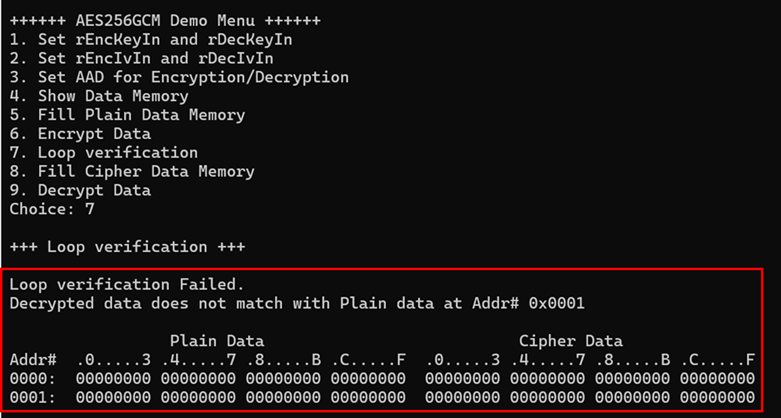Select the Show Data Memory menu line

99,96
